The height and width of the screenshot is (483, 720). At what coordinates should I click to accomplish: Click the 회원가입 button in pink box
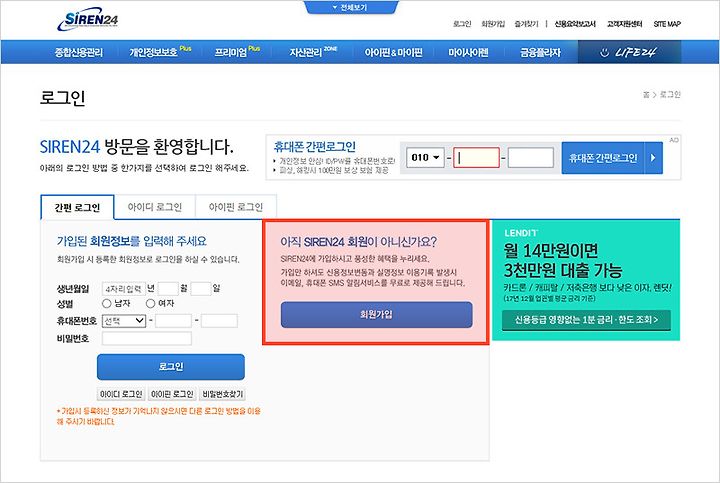coord(377,315)
